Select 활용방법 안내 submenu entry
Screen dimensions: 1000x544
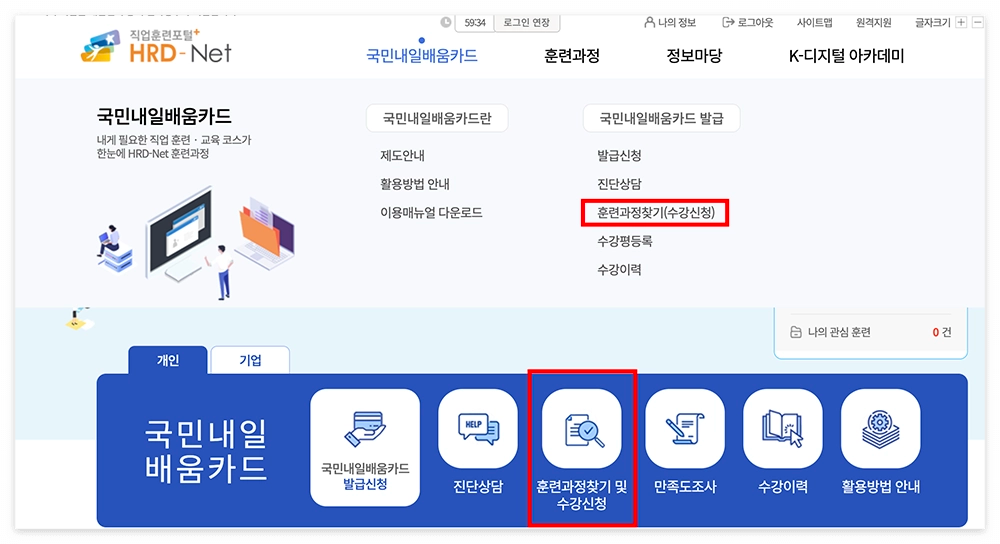pos(415,184)
